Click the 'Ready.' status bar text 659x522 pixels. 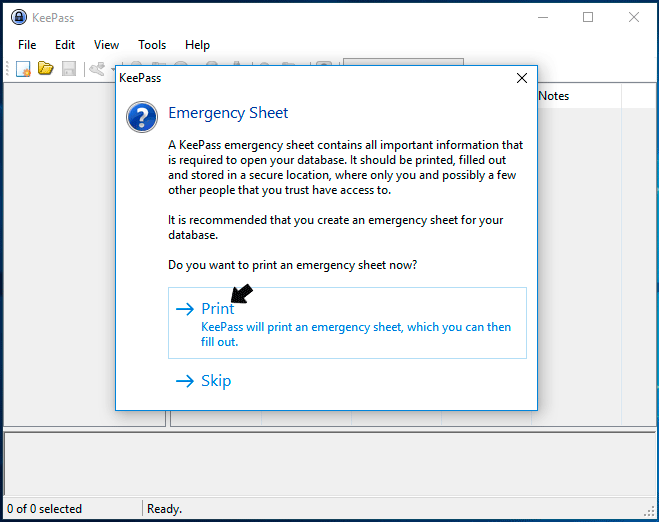pos(164,509)
